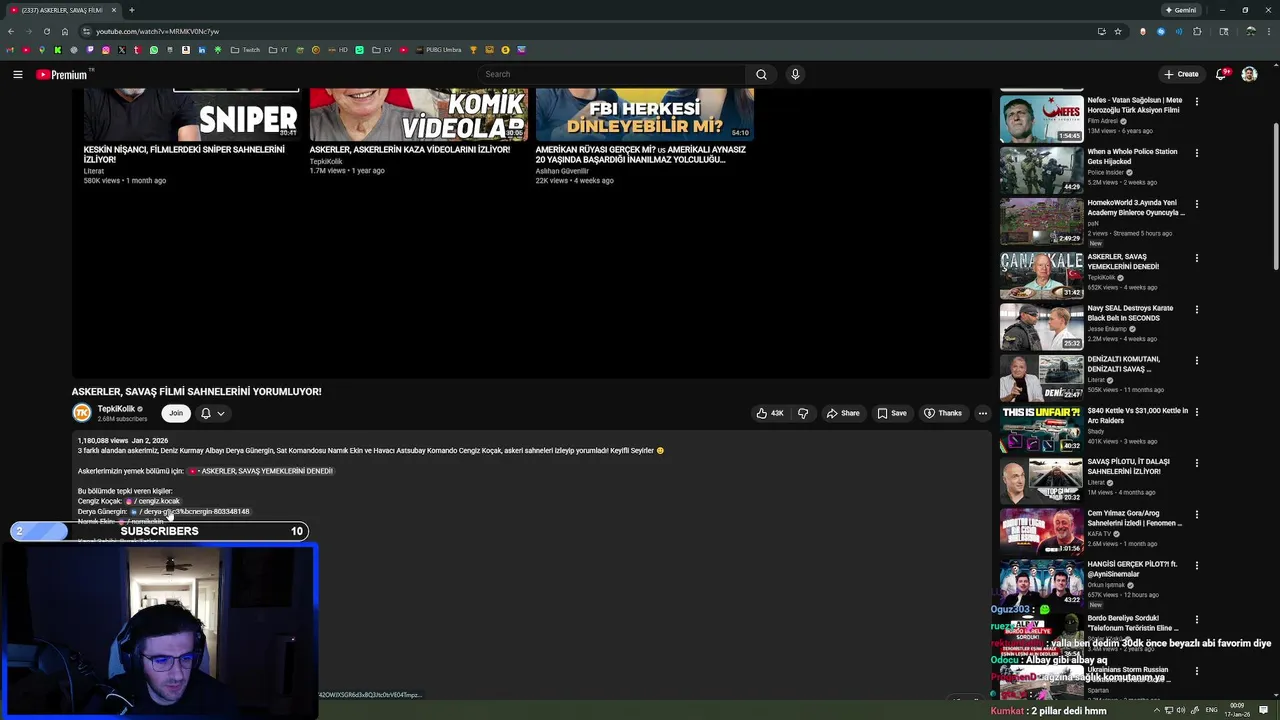Open the Denizaltı Komutanı video thumbnail
This screenshot has width=1280, height=720.
pyautogui.click(x=1042, y=377)
